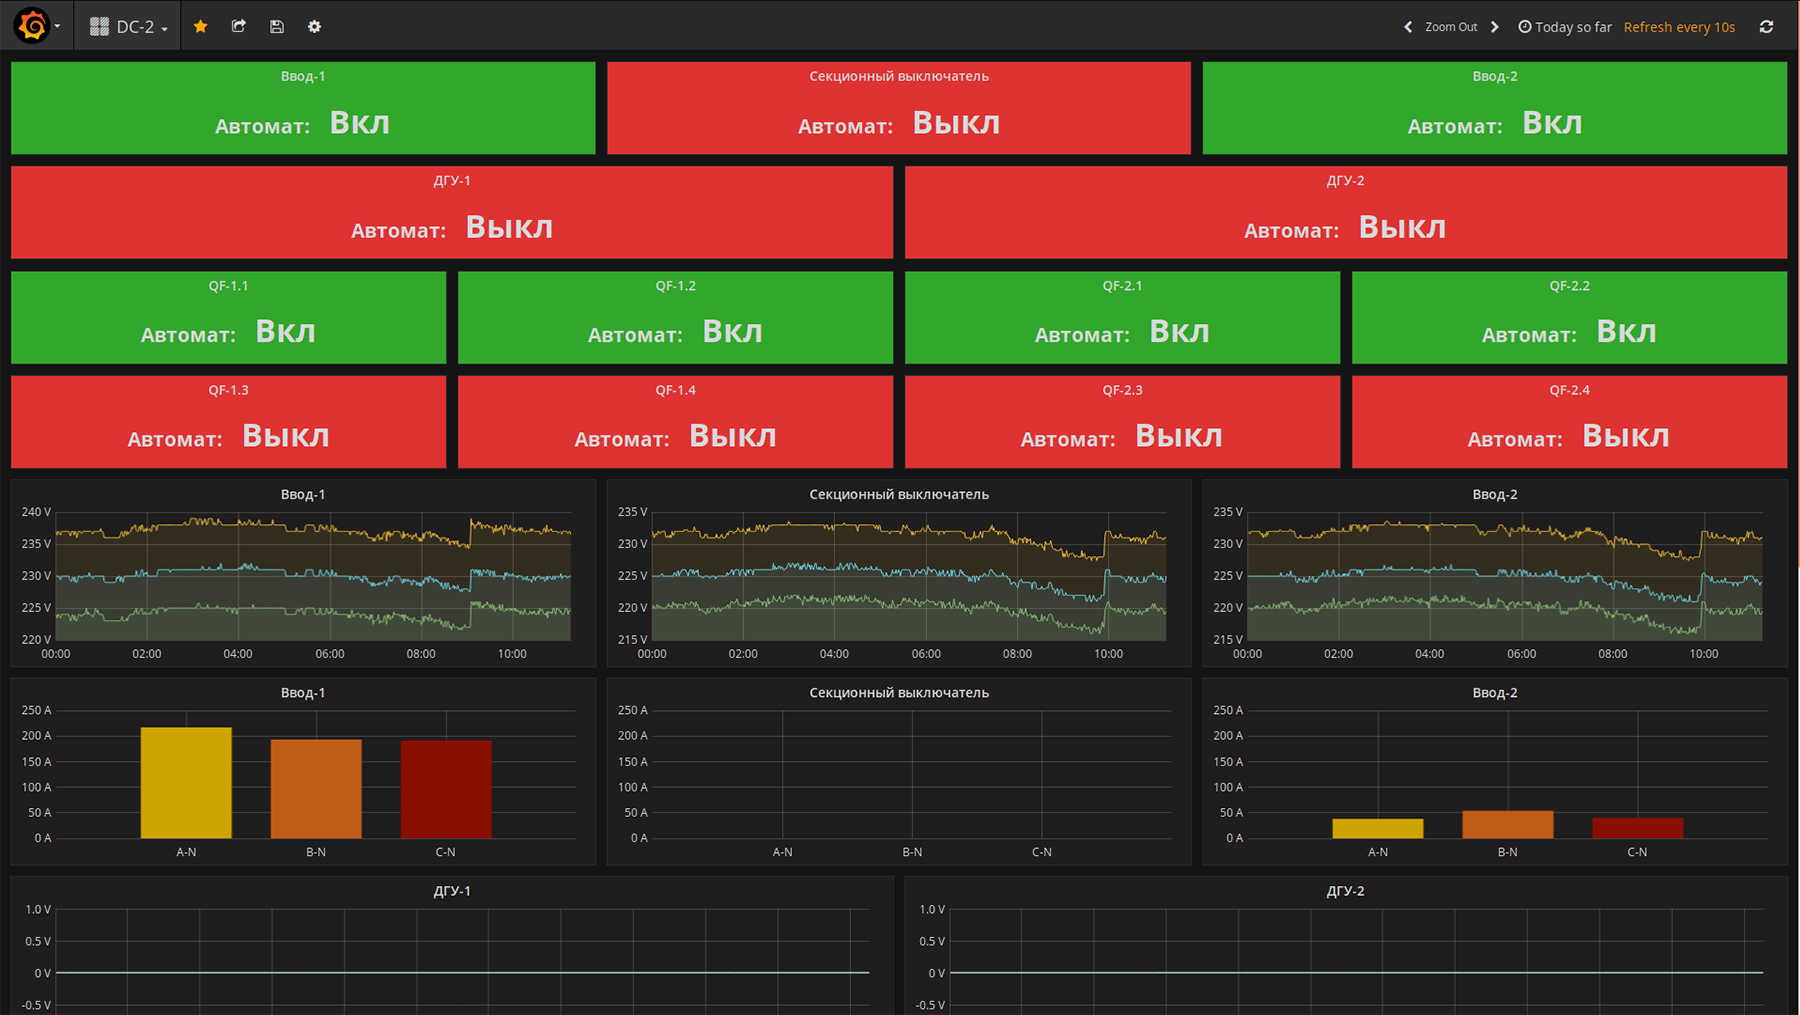Image resolution: width=1800 pixels, height=1015 pixels.
Task: Click the yellow A-N bar in Ввод-2 chart
Action: pyautogui.click(x=1378, y=829)
